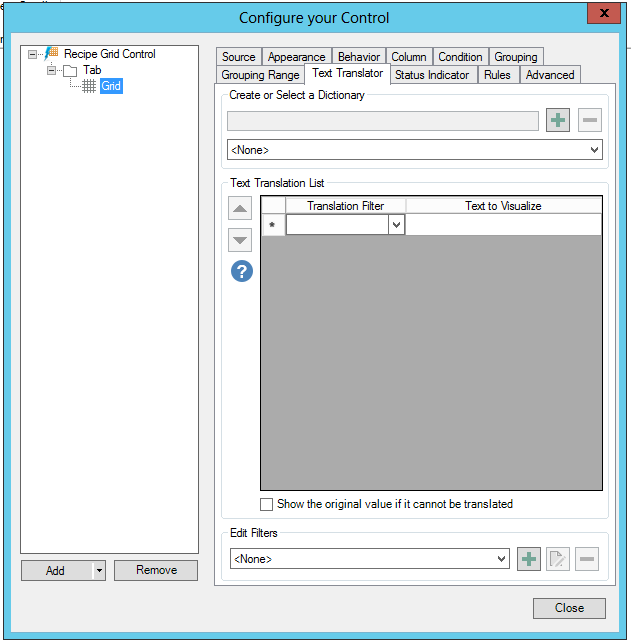Click the Tab folder icon in the tree

coord(70,70)
